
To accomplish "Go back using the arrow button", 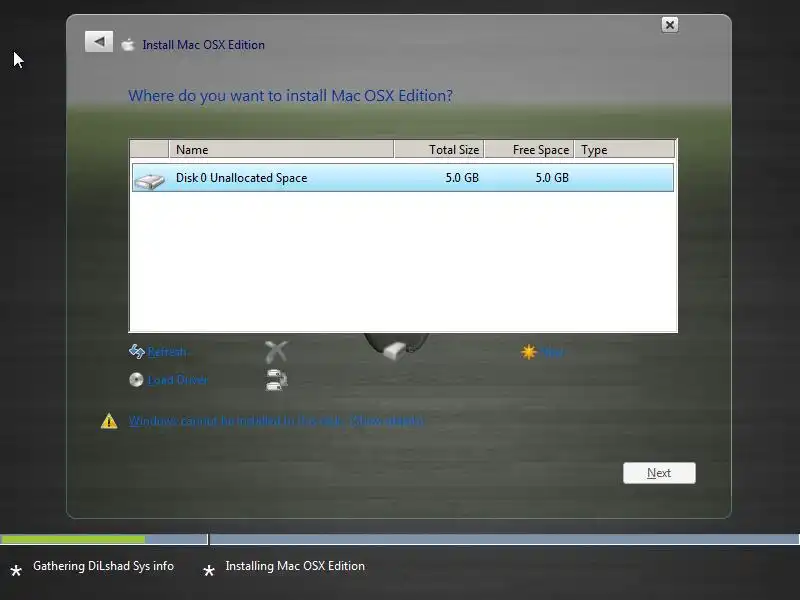I will coord(99,42).
